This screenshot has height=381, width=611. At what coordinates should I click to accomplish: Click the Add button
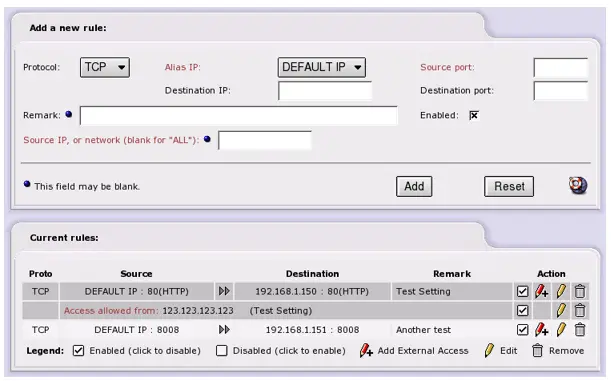pyautogui.click(x=414, y=186)
